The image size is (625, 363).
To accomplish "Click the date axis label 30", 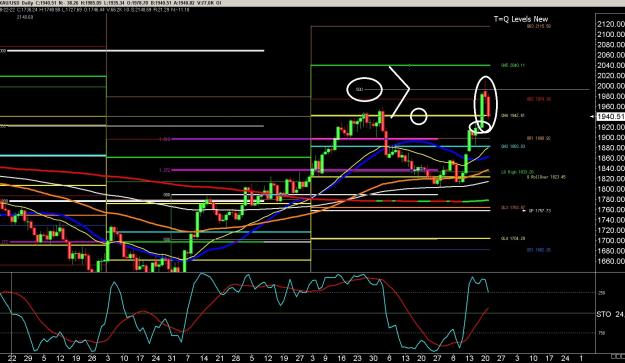I will coord(373,358).
